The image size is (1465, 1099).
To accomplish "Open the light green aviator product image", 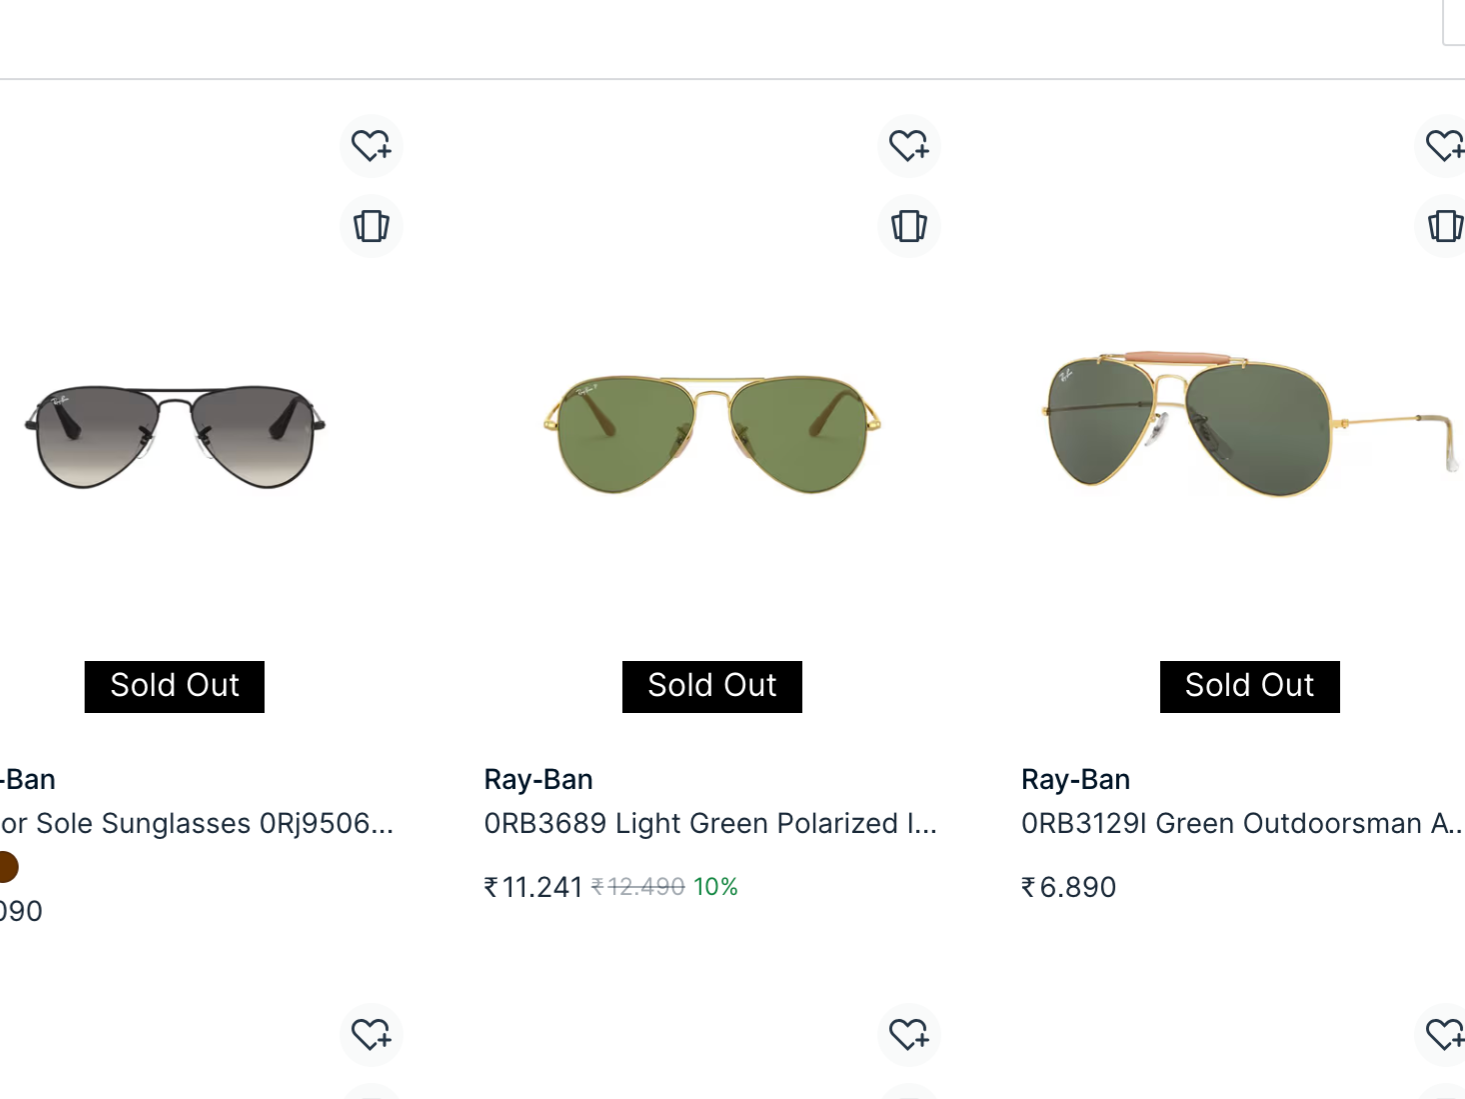I will (x=712, y=434).
